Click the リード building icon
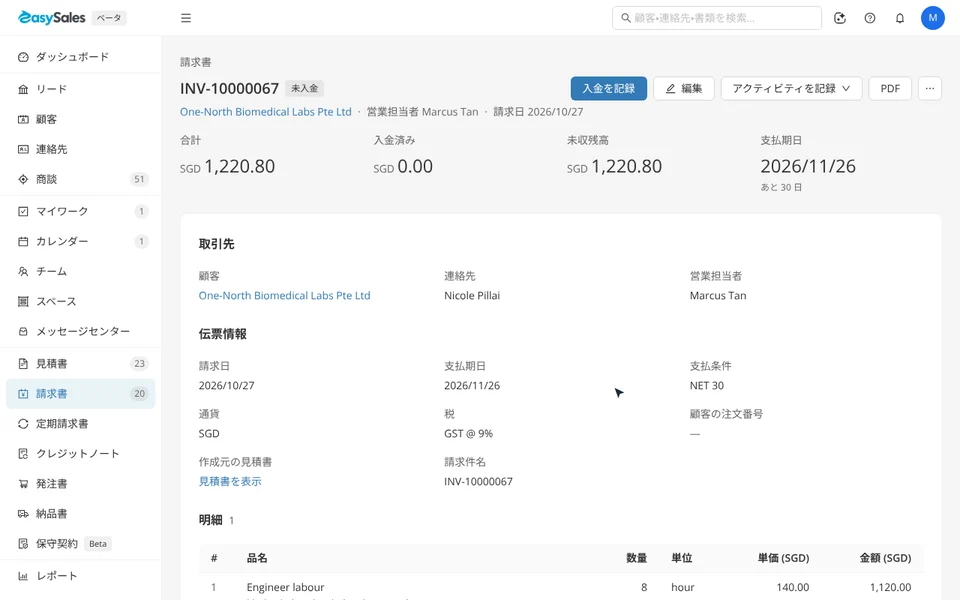The height and width of the screenshot is (600, 960). (23, 89)
